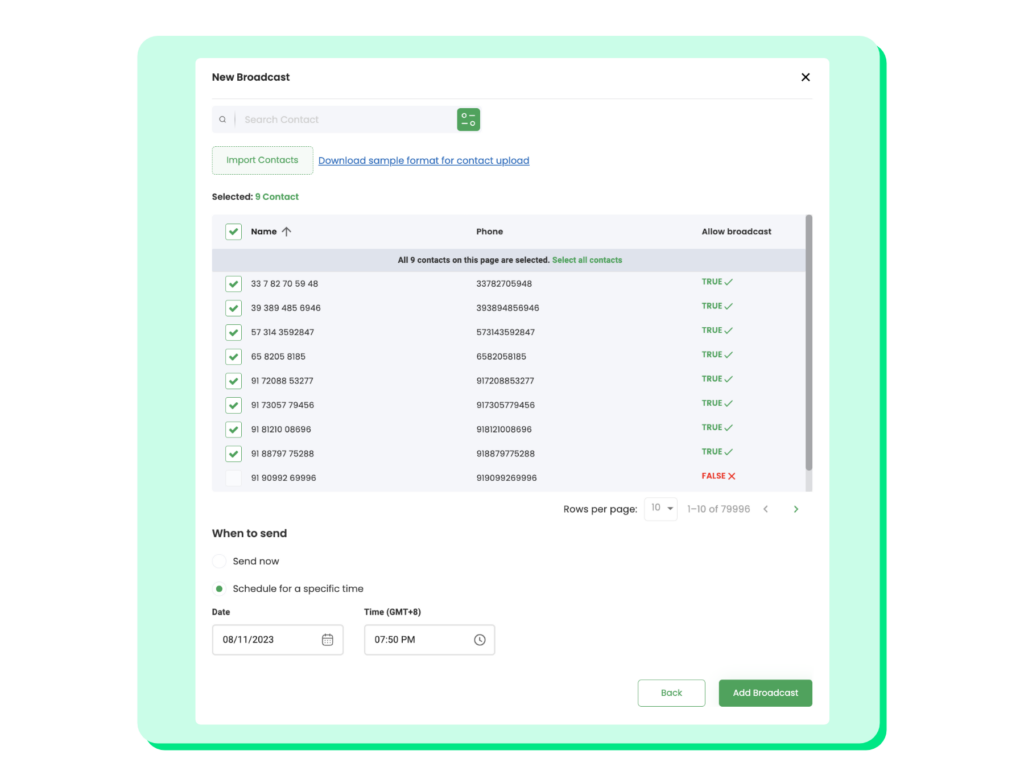Select Schedule for a specific time

pyautogui.click(x=220, y=589)
